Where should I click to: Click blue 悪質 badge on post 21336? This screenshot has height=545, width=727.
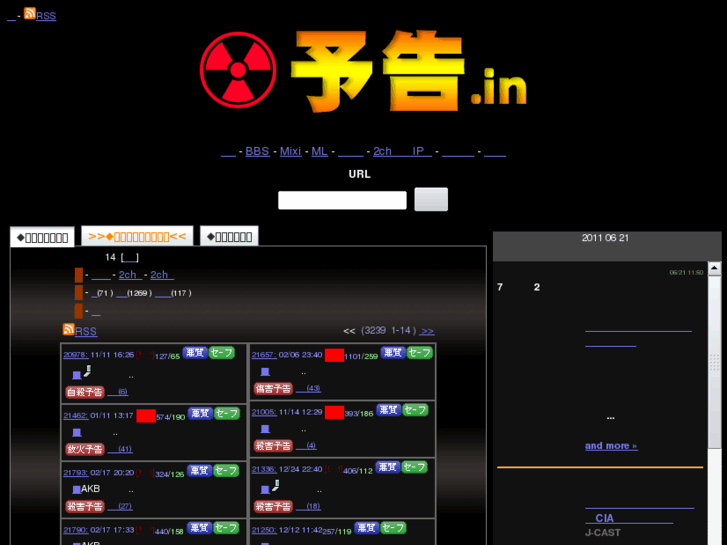pyautogui.click(x=388, y=467)
